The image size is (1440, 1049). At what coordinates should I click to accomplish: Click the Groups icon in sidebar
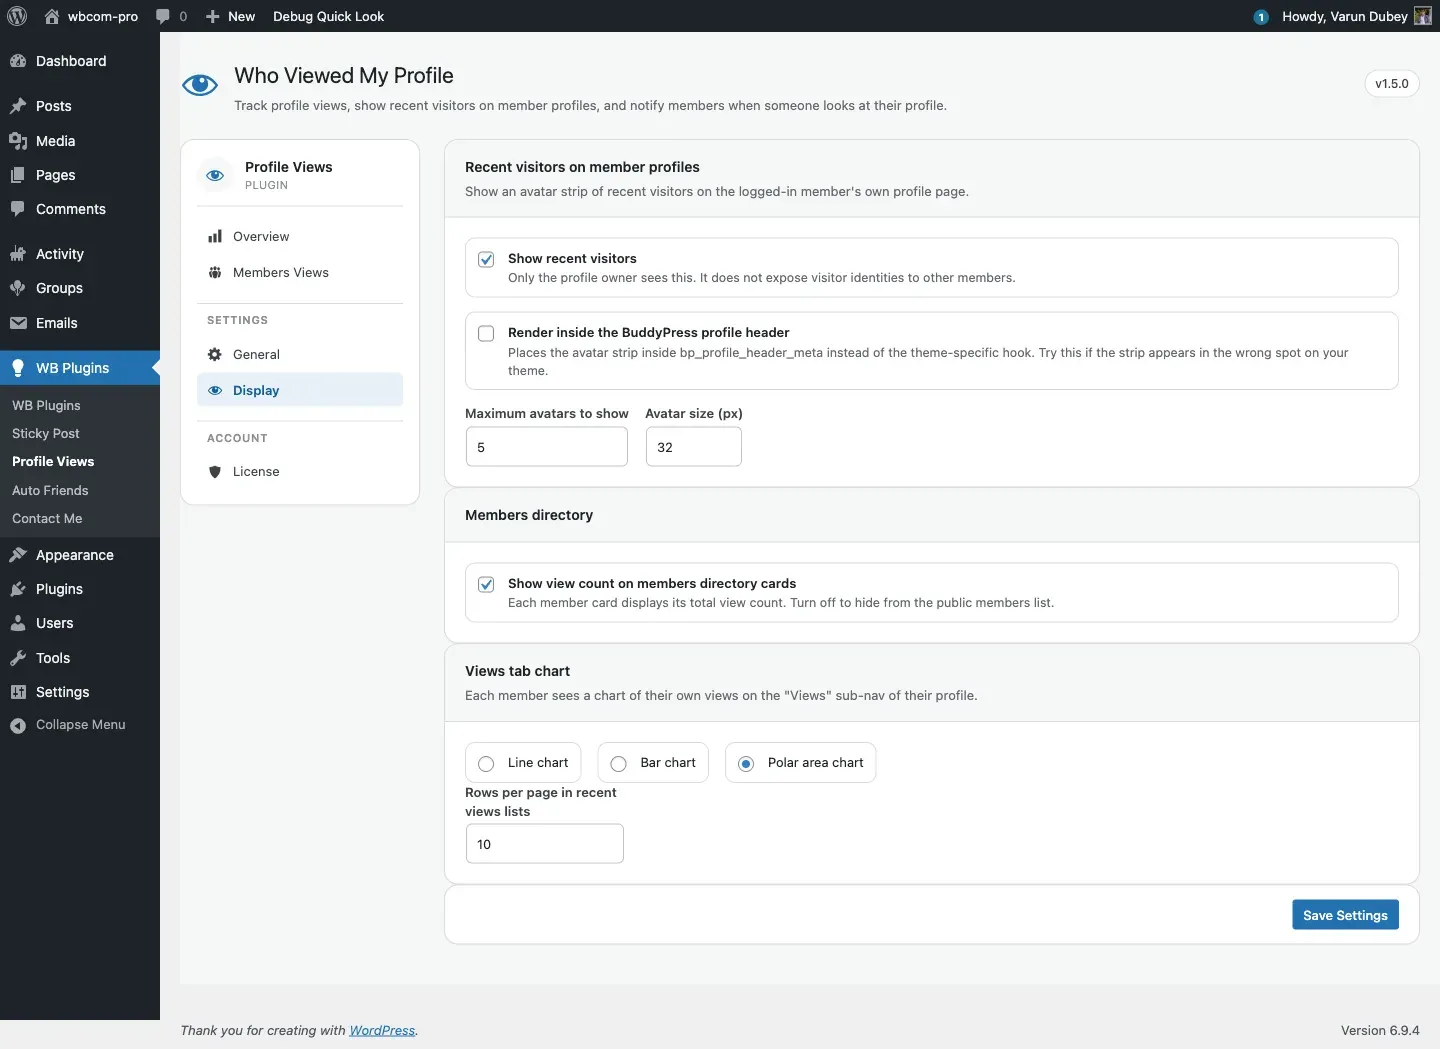(x=18, y=288)
